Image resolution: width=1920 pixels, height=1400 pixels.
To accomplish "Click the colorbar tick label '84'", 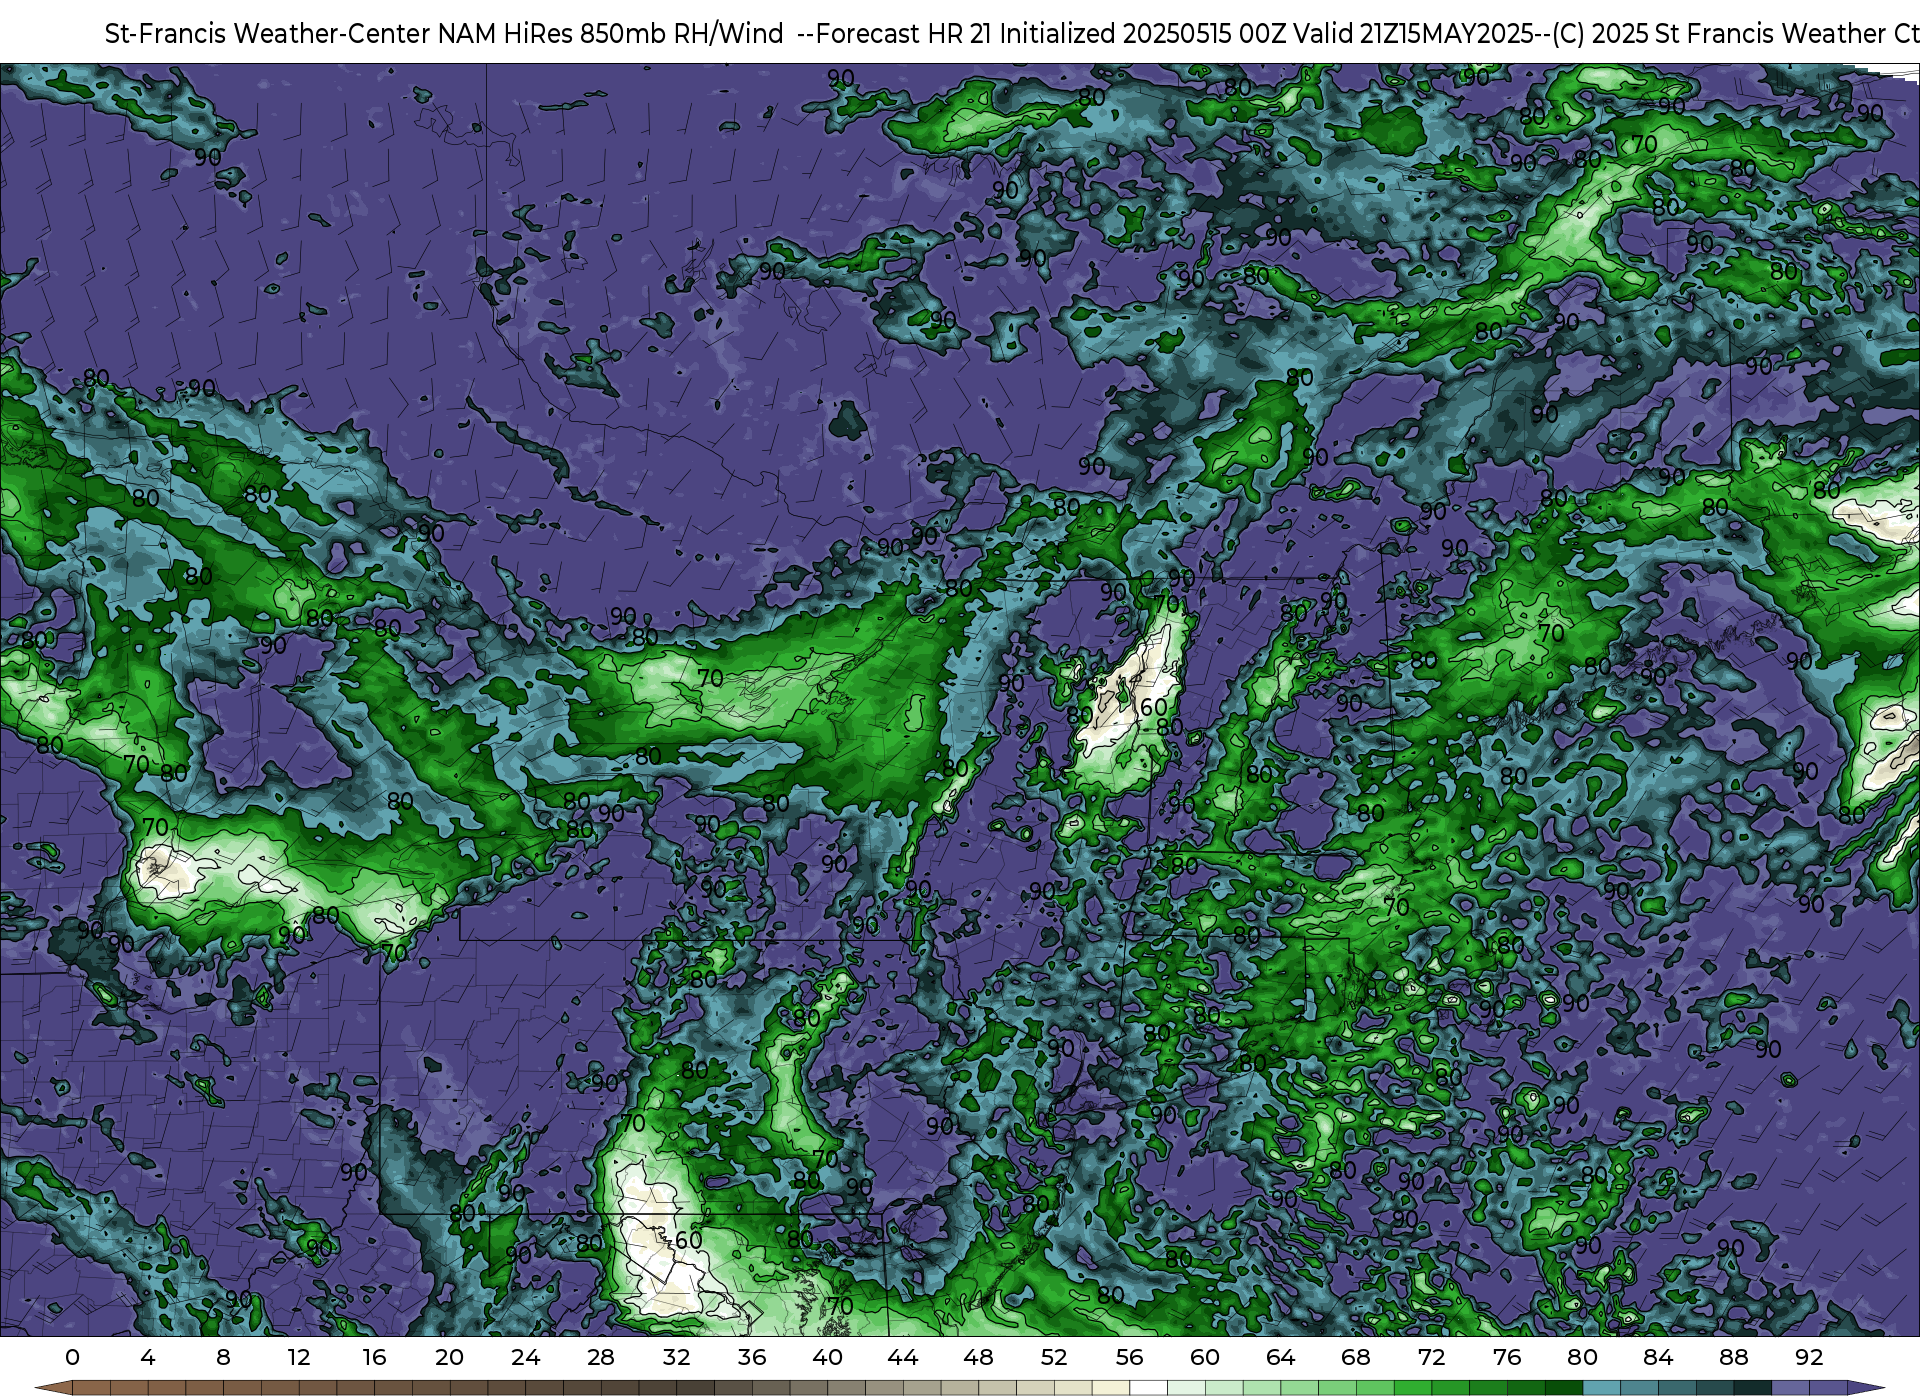I will pyautogui.click(x=1658, y=1358).
